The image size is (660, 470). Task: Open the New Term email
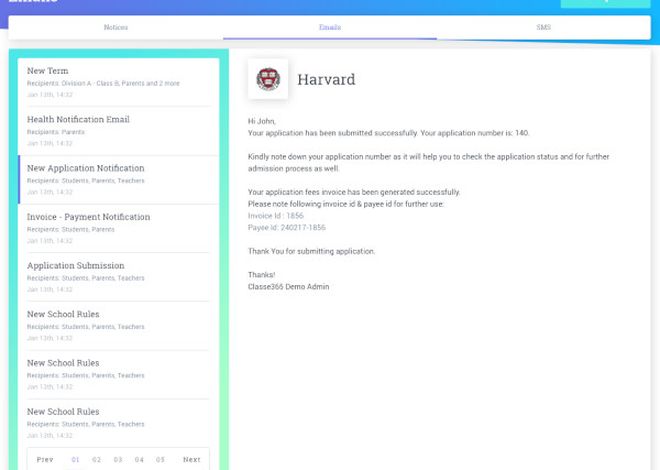[x=118, y=82]
